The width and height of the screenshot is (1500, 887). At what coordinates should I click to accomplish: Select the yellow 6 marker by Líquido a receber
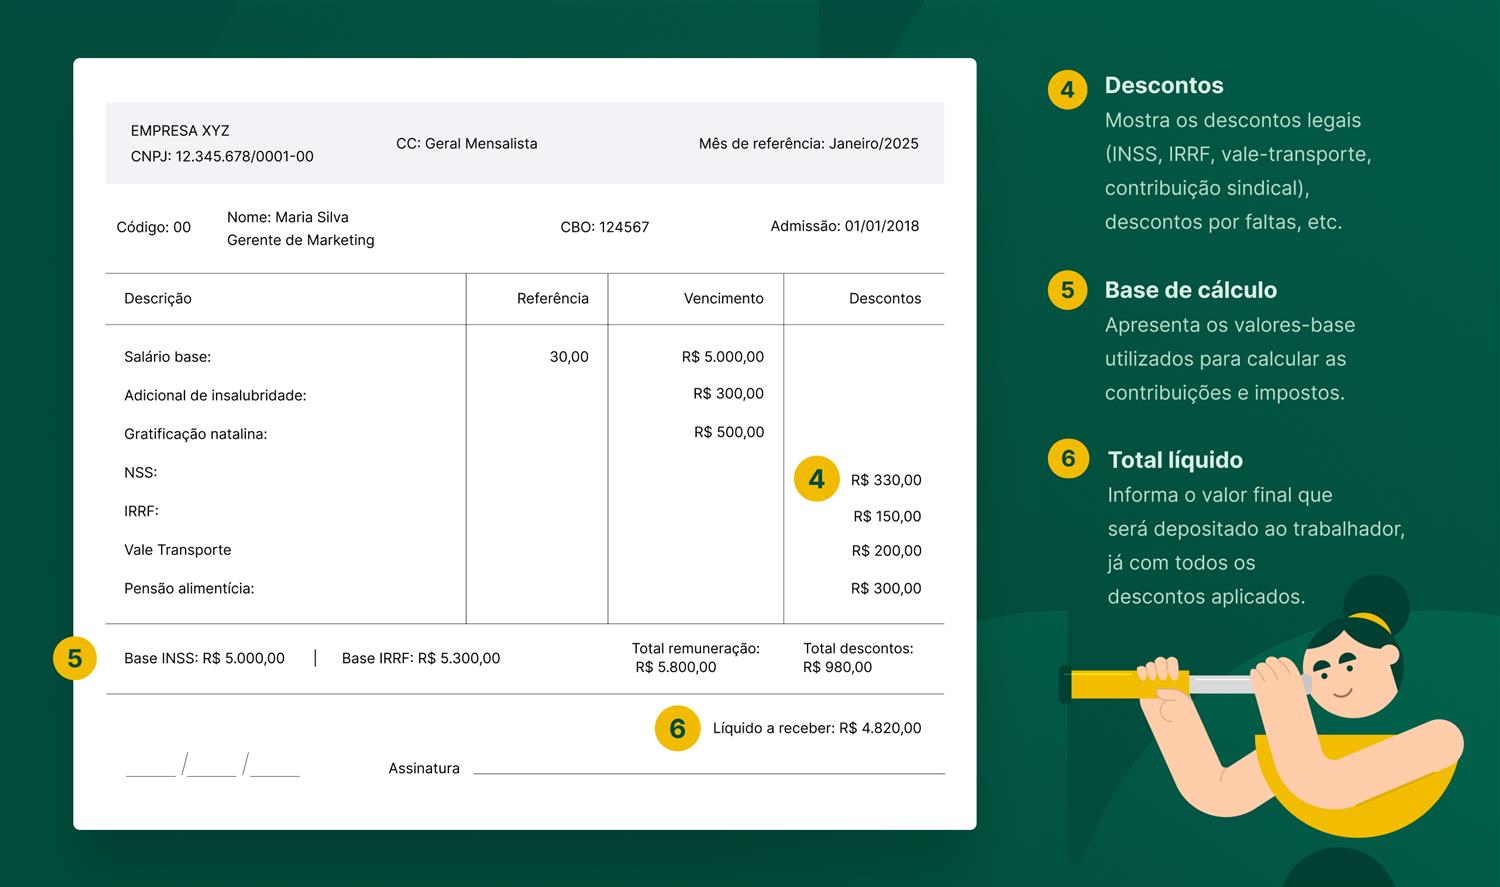pos(677,728)
